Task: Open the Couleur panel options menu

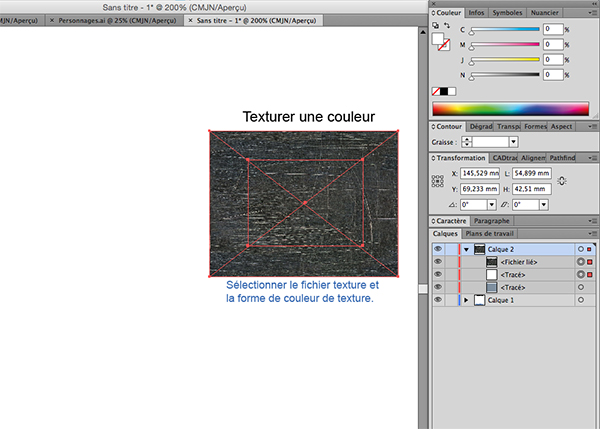Action: click(592, 15)
